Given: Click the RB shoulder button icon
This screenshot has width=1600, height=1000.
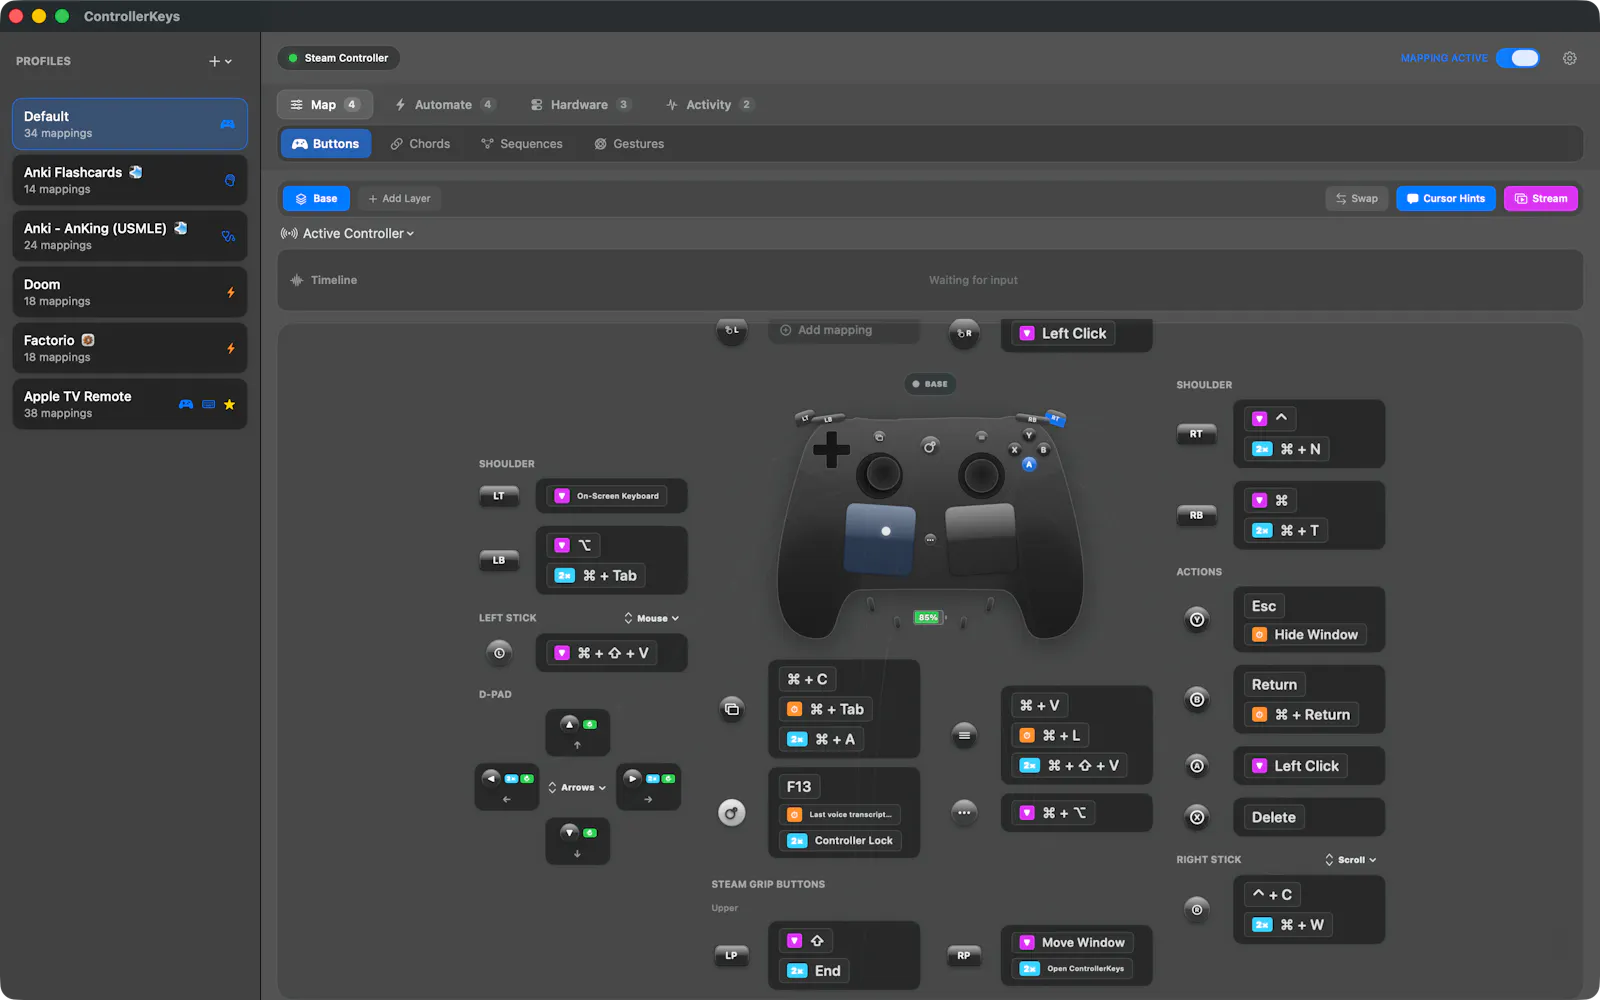Looking at the screenshot, I should pos(1196,515).
